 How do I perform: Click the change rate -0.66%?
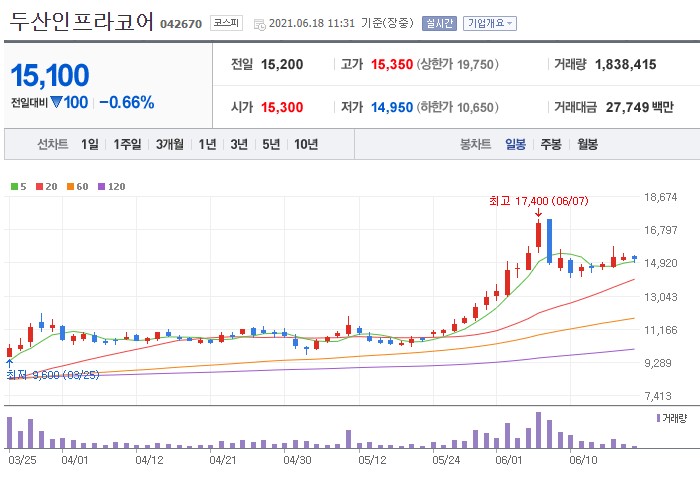click(127, 103)
